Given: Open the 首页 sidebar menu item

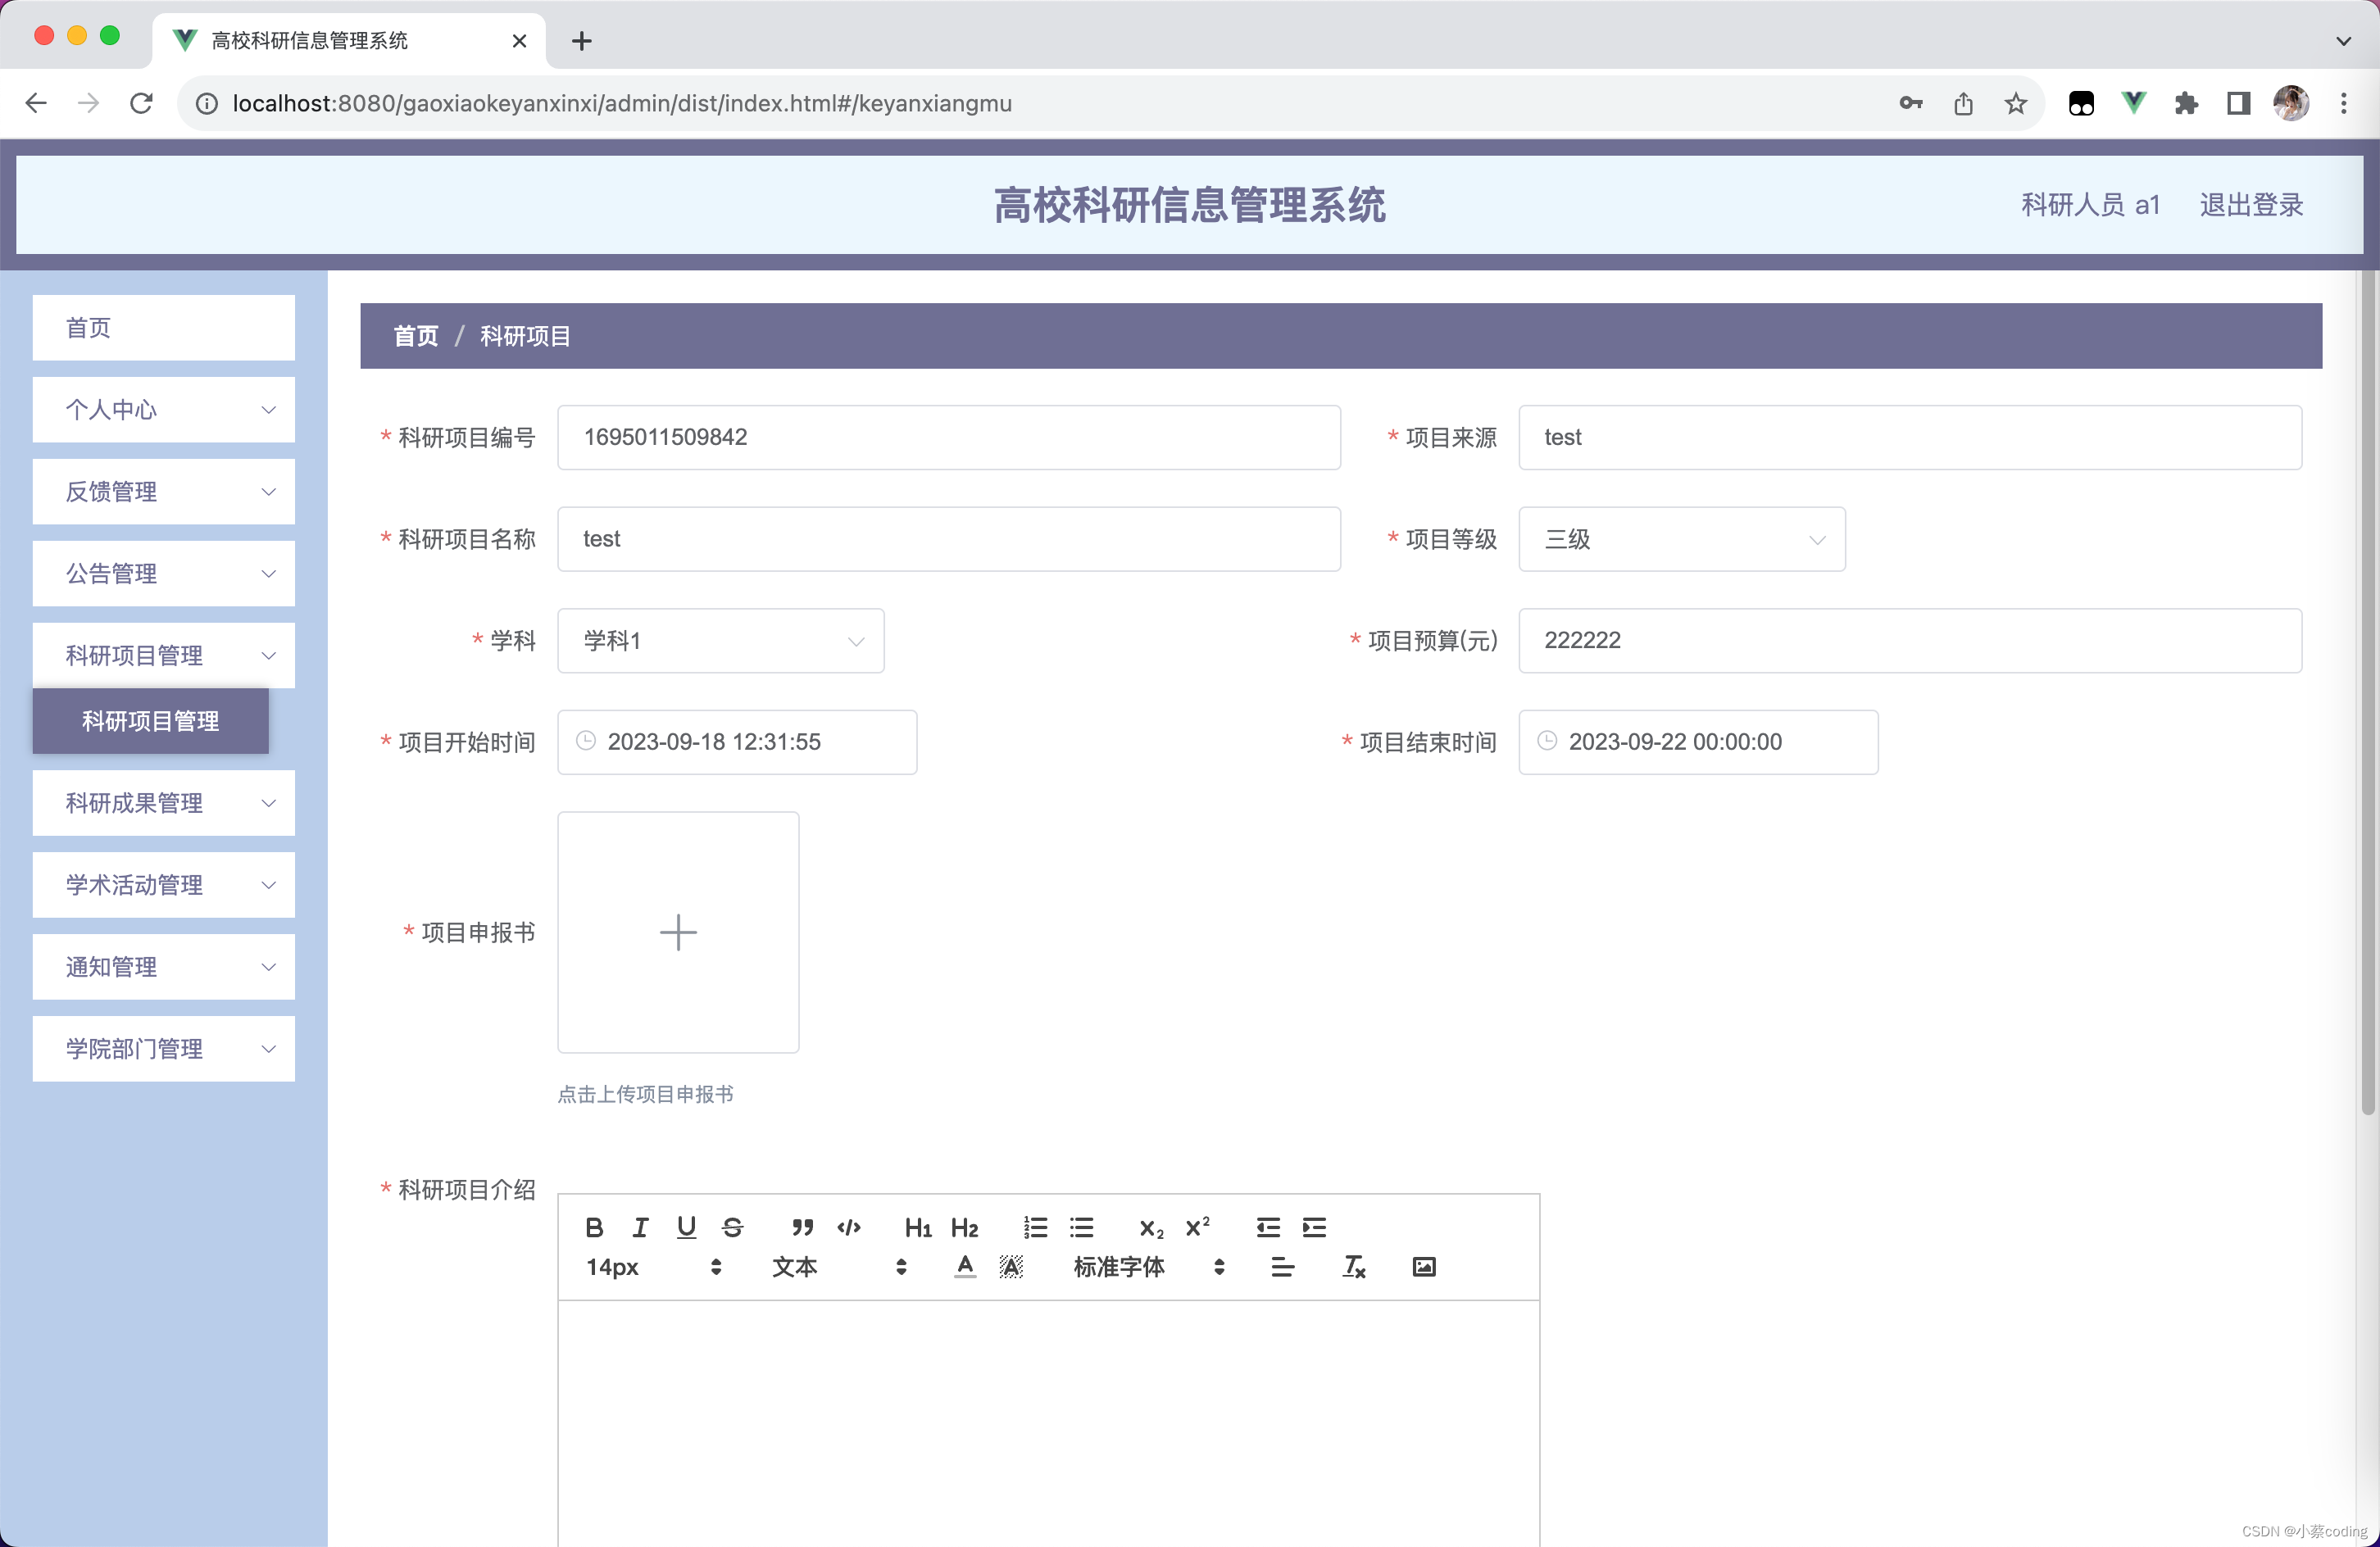Looking at the screenshot, I should tap(164, 328).
